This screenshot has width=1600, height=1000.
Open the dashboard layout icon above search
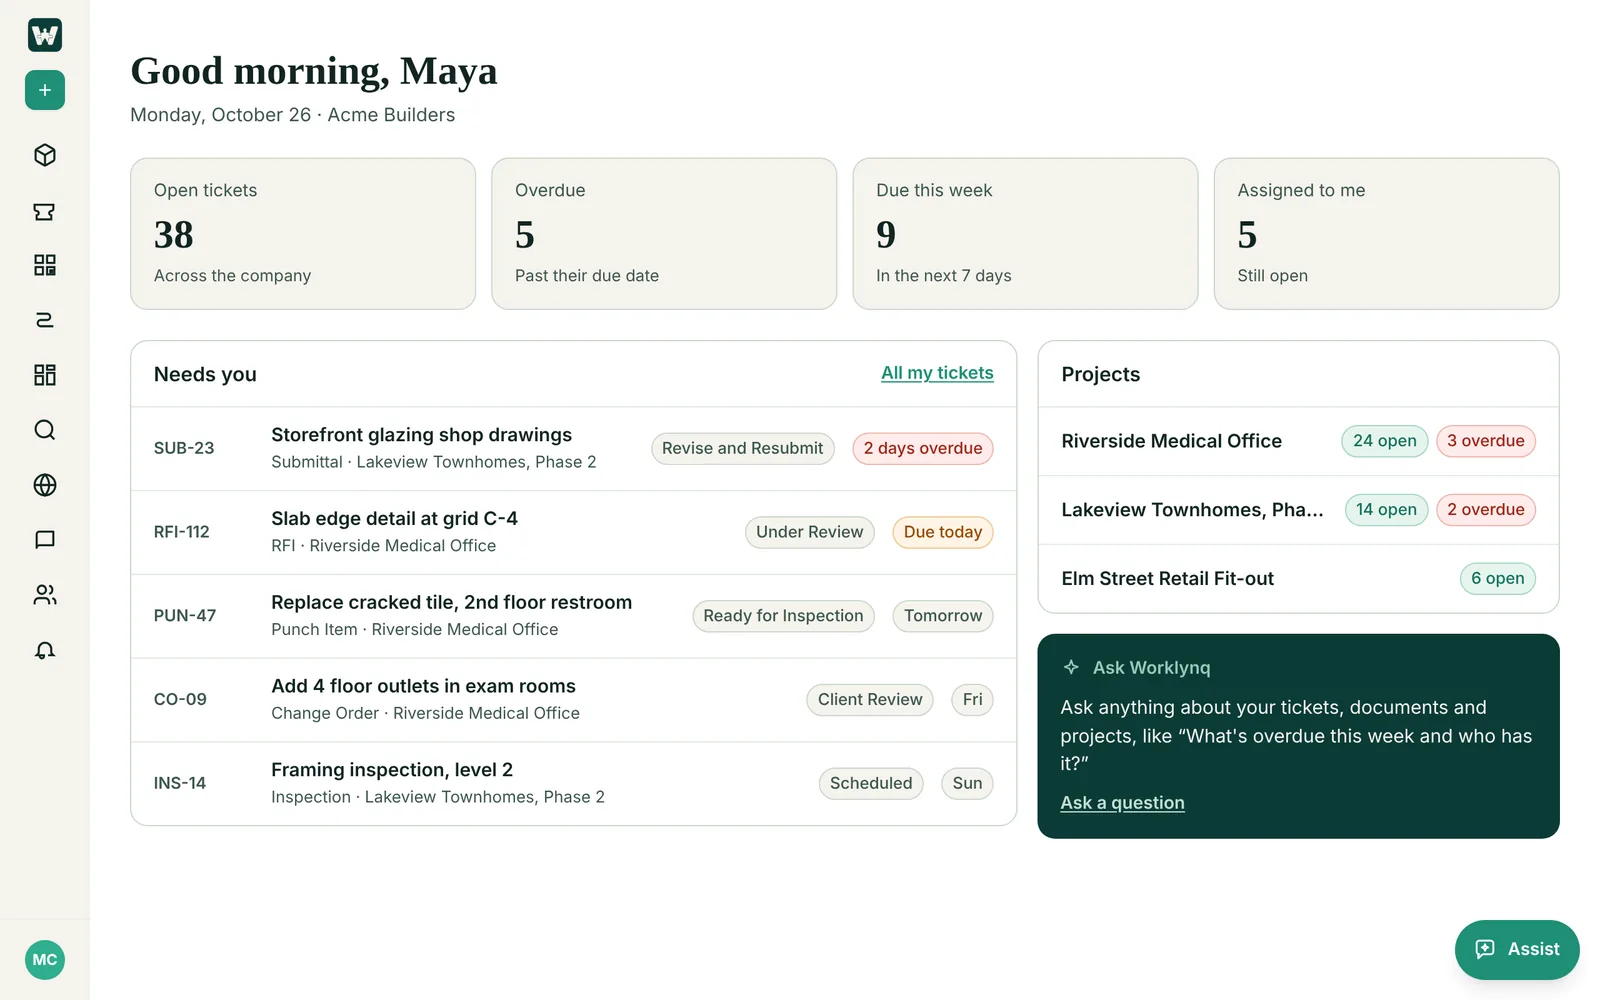[45, 375]
